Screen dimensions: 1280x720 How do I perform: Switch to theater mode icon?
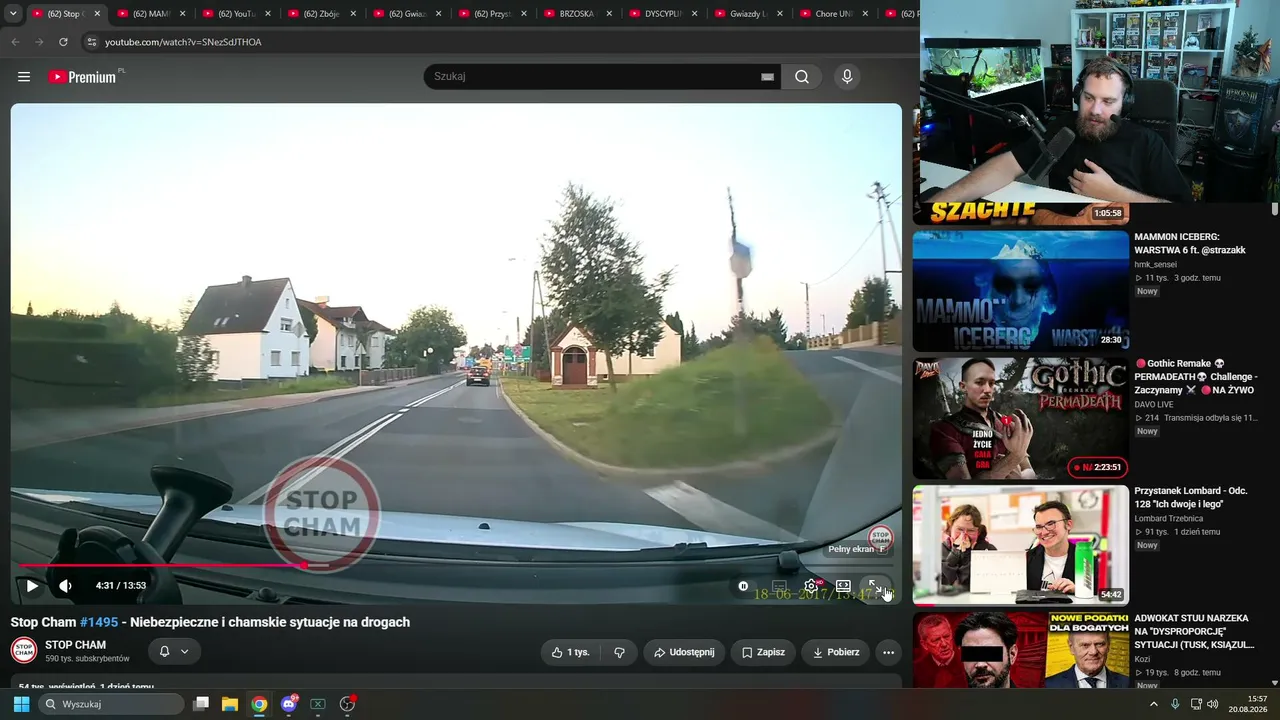(843, 586)
